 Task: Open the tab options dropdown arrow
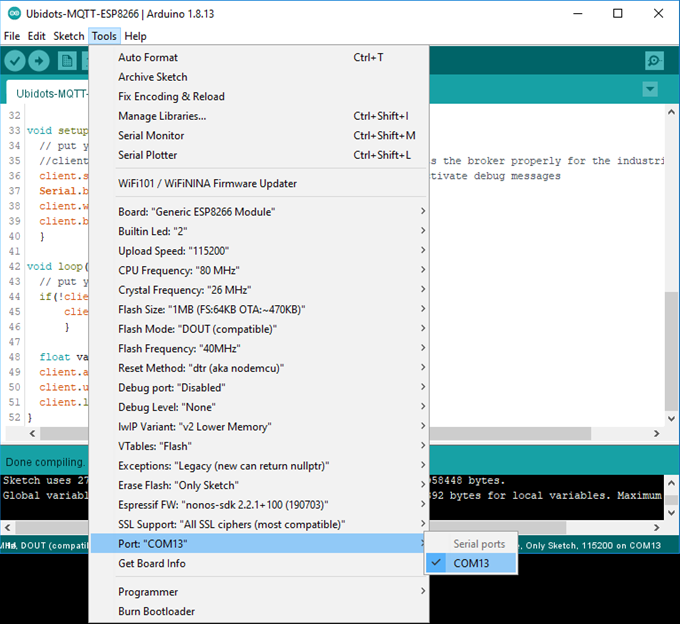coord(650,89)
